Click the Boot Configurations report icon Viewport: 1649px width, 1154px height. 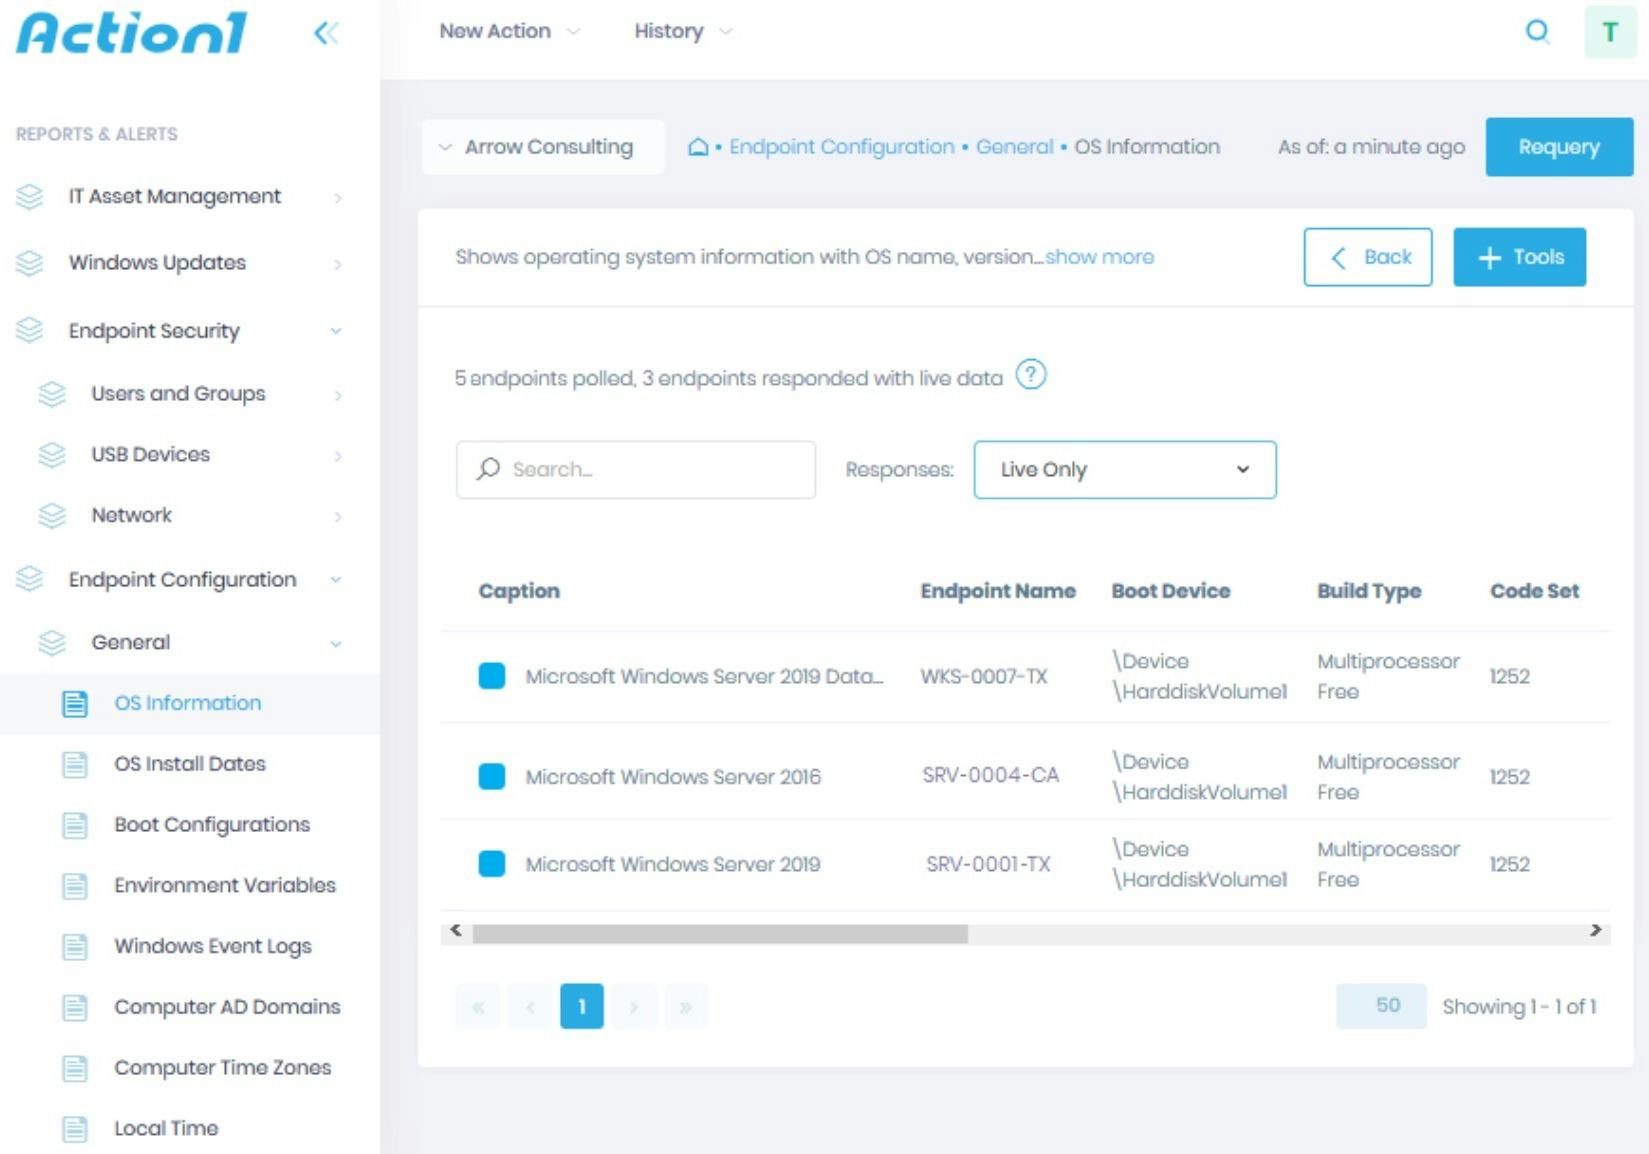[x=75, y=826]
